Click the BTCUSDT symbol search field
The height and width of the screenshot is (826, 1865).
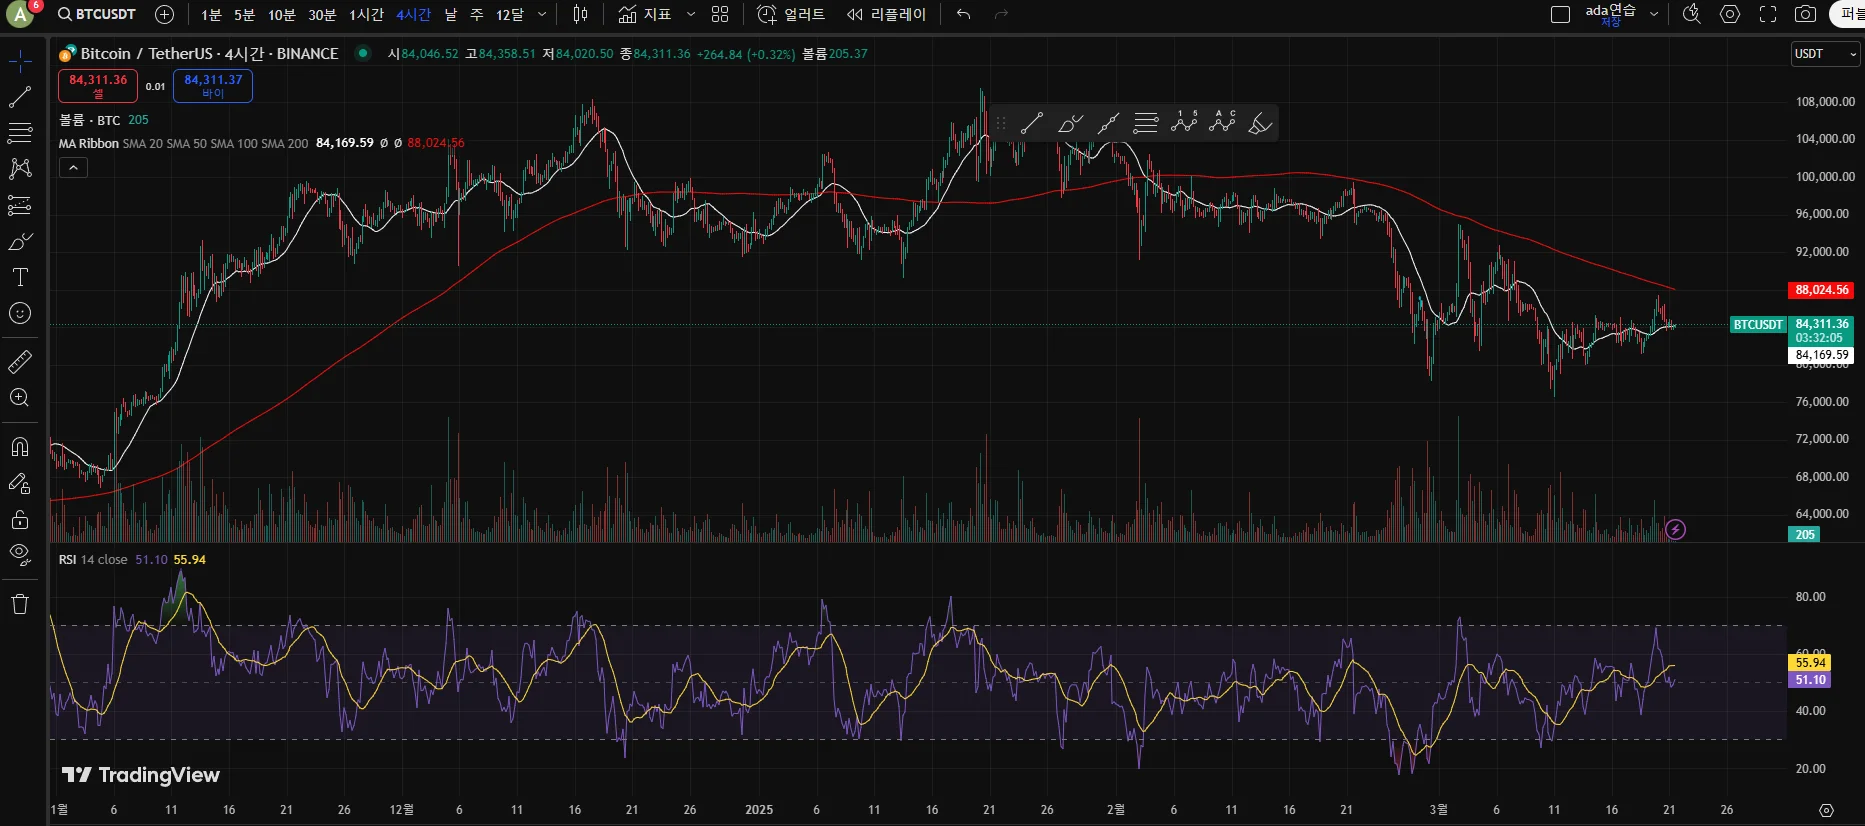(x=97, y=14)
